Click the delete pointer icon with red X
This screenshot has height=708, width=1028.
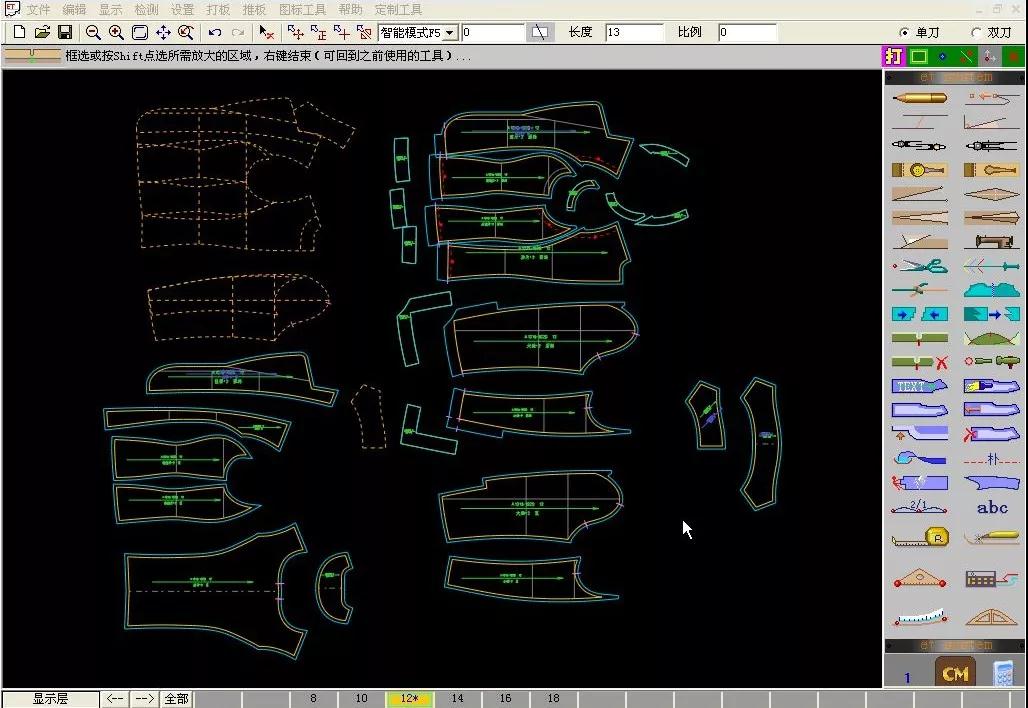coord(266,32)
